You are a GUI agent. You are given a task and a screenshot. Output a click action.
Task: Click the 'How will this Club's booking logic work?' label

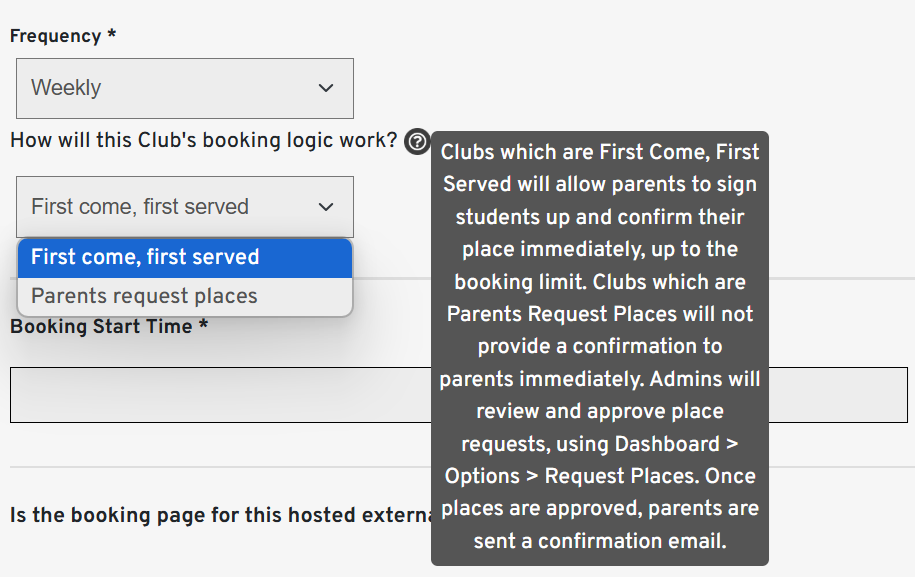click(x=204, y=141)
